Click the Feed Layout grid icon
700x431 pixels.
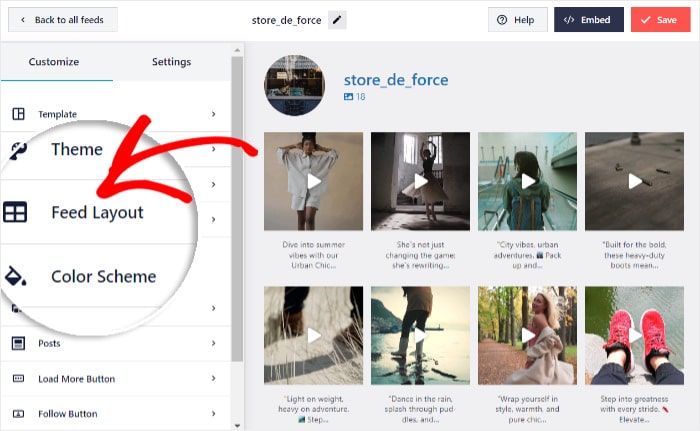(15, 212)
